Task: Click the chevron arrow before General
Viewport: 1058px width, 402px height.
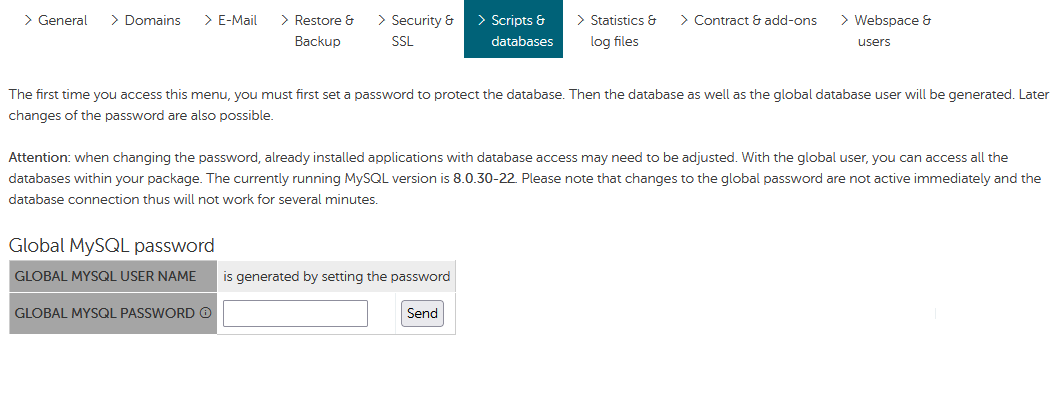Action: pyautogui.click(x=28, y=20)
